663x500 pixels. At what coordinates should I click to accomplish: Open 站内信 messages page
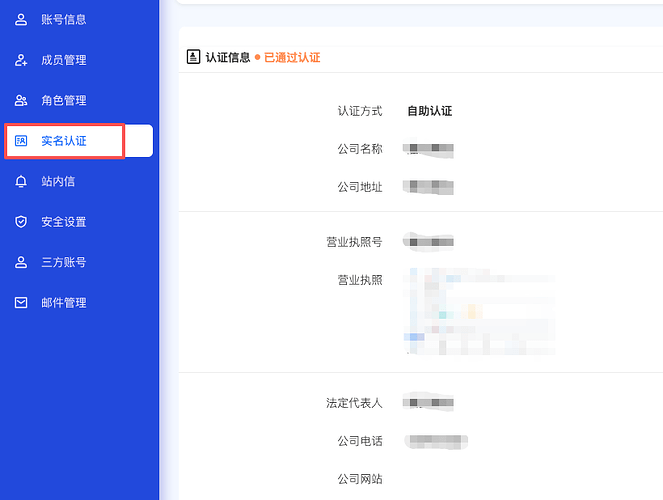(58, 181)
